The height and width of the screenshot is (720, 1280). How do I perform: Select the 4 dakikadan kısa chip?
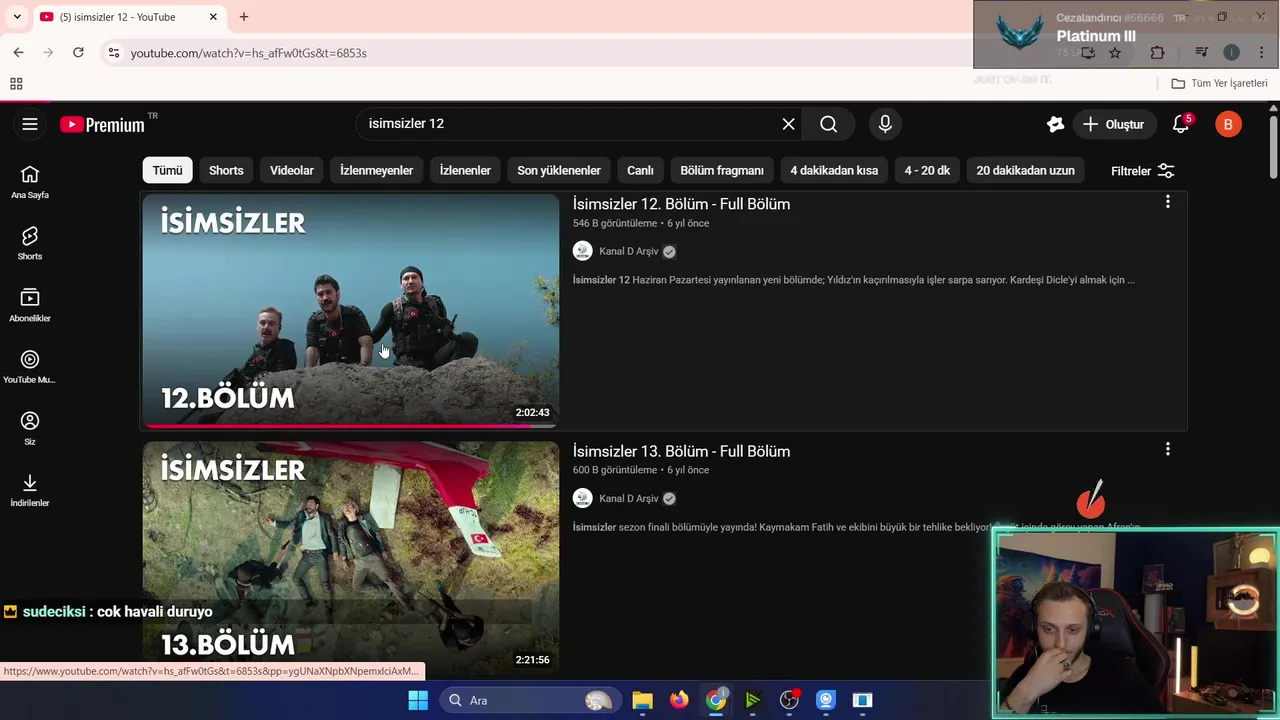point(834,170)
